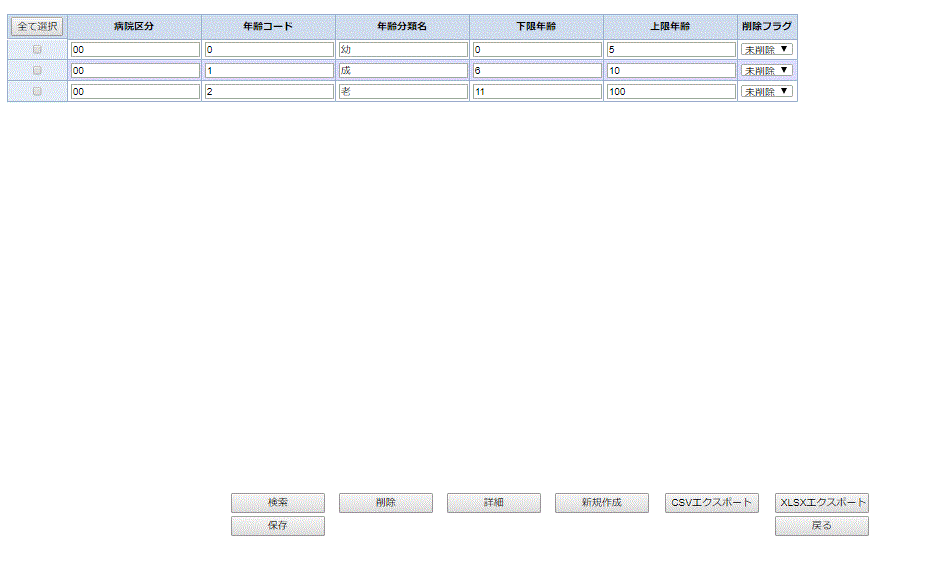Viewport: 934px width, 578px height.
Task: Click the 下限年齢 column header
Action: [x=536, y=27]
